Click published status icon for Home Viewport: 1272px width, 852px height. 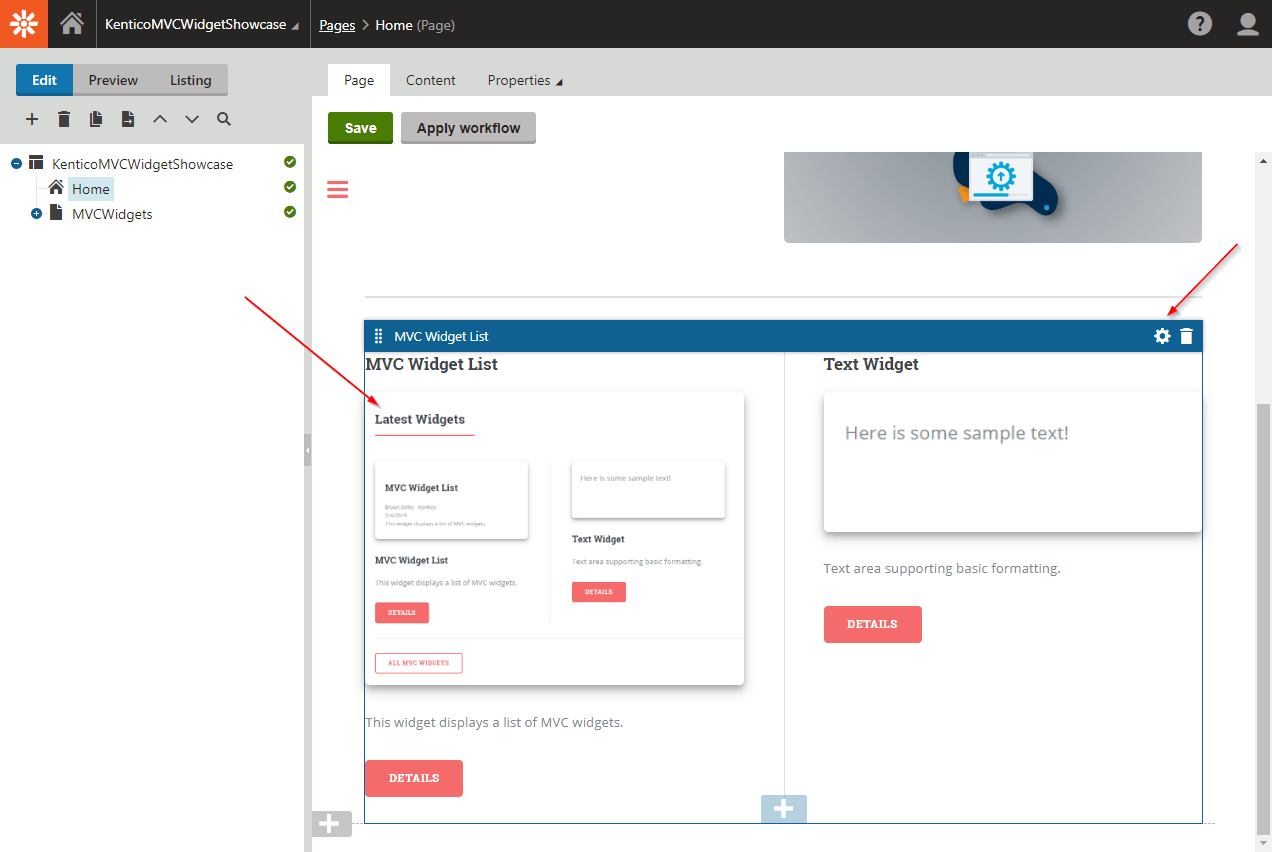click(290, 187)
